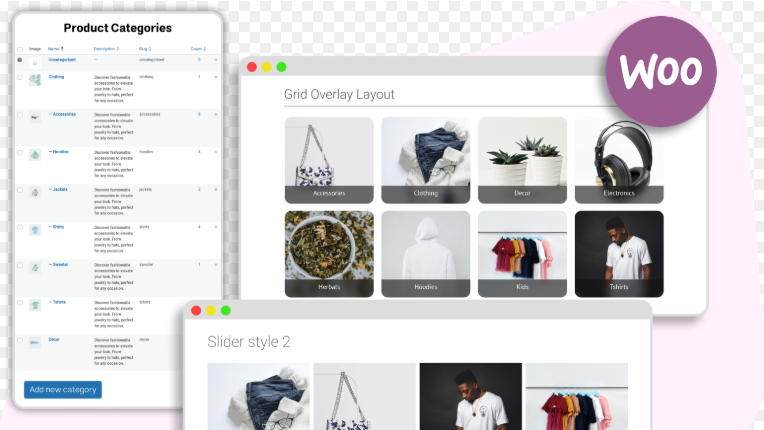This screenshot has height=430, width=764.
Task: Click the 'jackets' slug text
Action: (x=145, y=189)
